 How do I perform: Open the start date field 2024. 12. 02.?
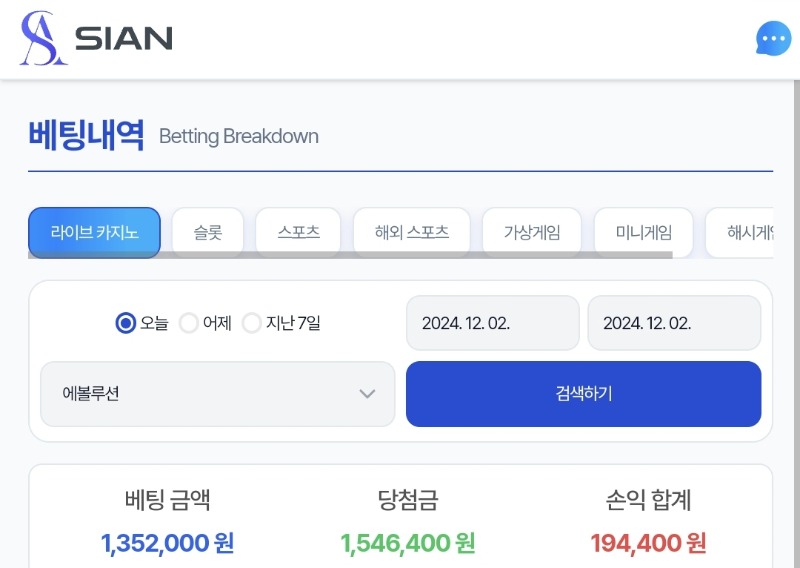point(493,323)
